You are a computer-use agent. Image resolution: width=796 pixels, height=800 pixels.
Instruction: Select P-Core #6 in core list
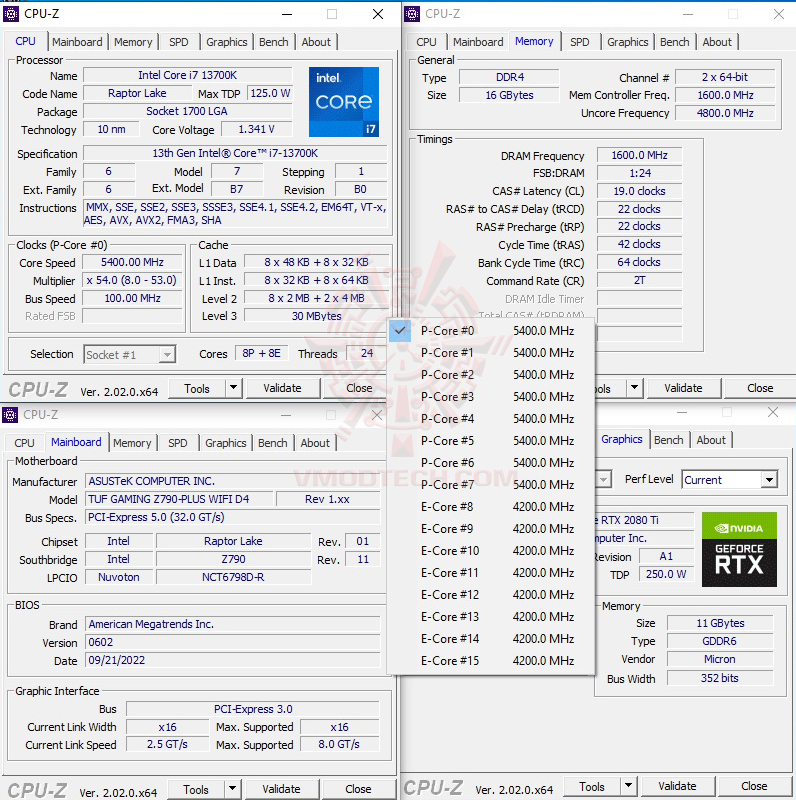[x=491, y=463]
